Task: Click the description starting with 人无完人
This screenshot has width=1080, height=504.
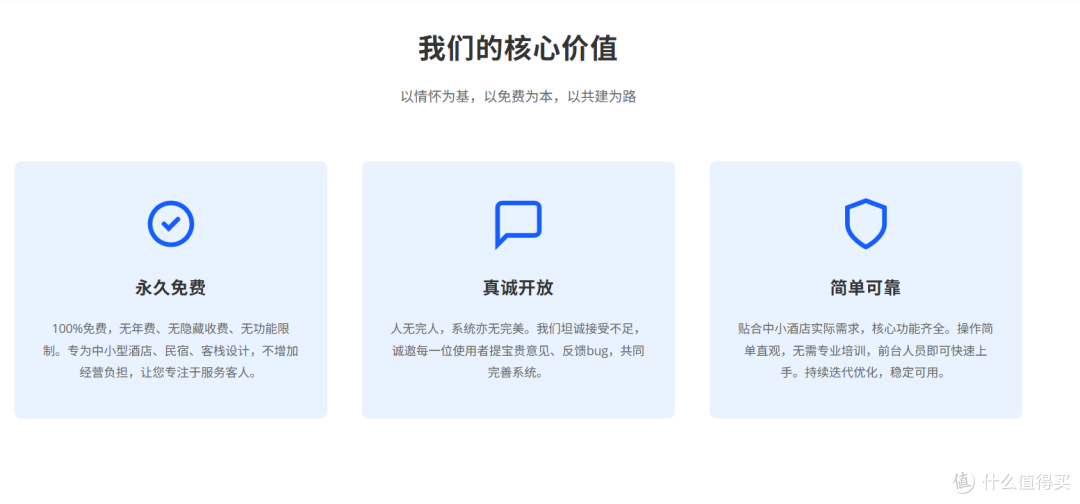Action: pos(518,351)
